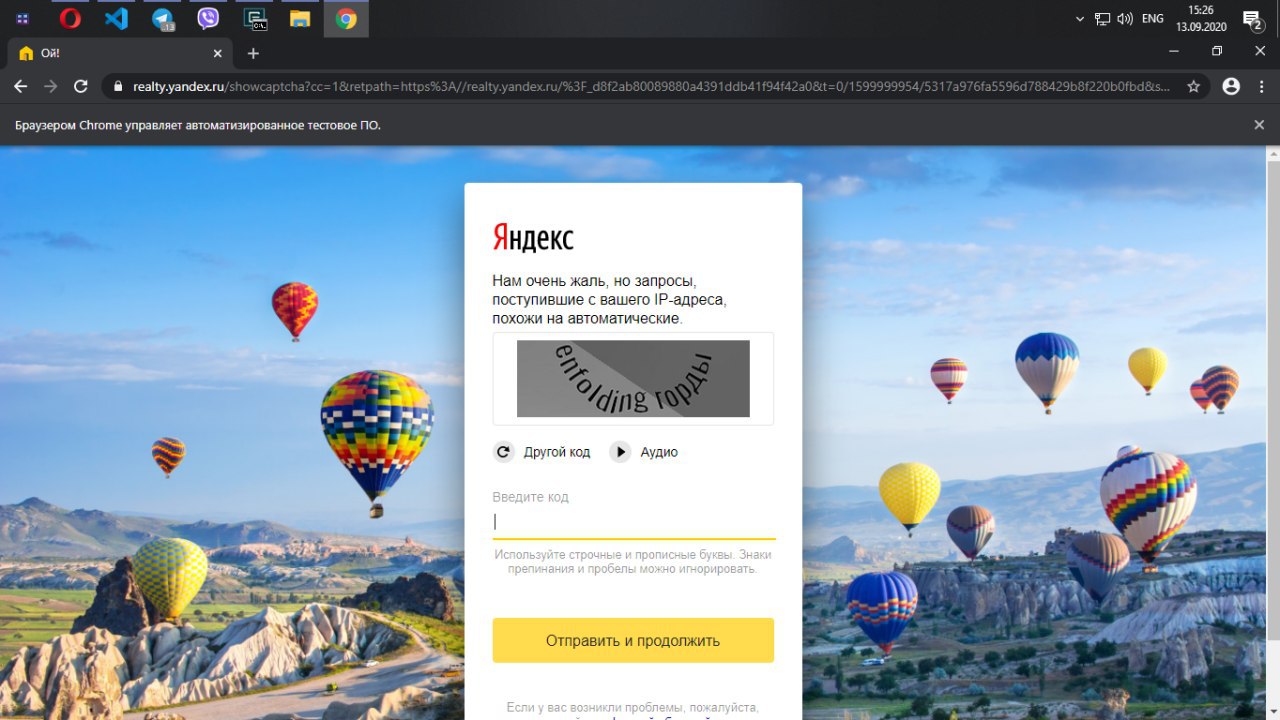Viewport: 1280px width, 720px height.
Task: Request another code via refresh icon
Action: [x=504, y=452]
